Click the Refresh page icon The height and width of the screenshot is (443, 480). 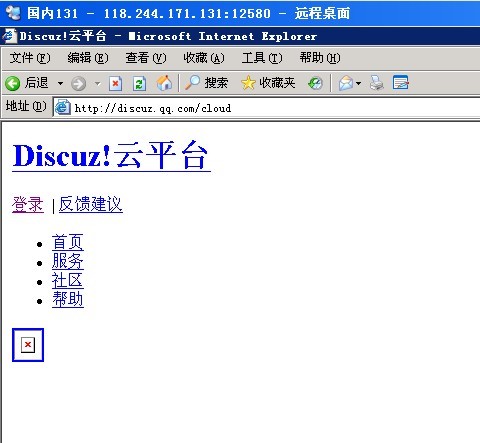pyautogui.click(x=139, y=83)
